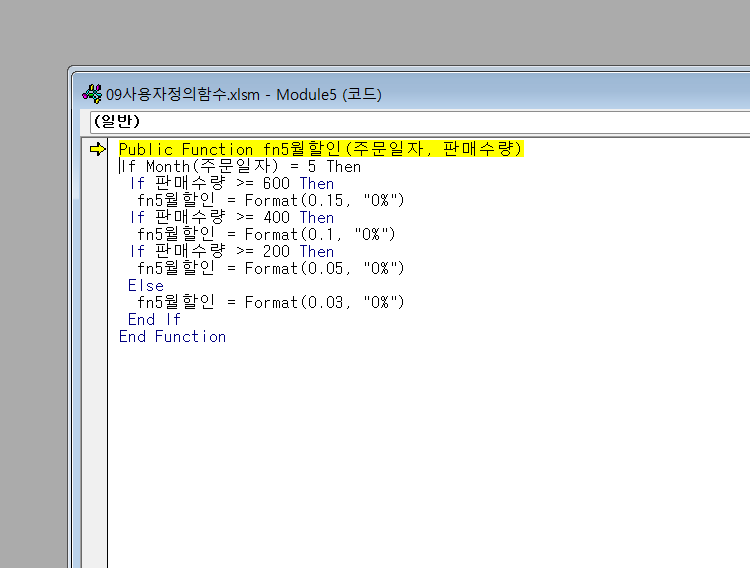Viewport: 750px width, 568px height.
Task: Click the yellow execution arrow in margin
Action: pos(97,149)
